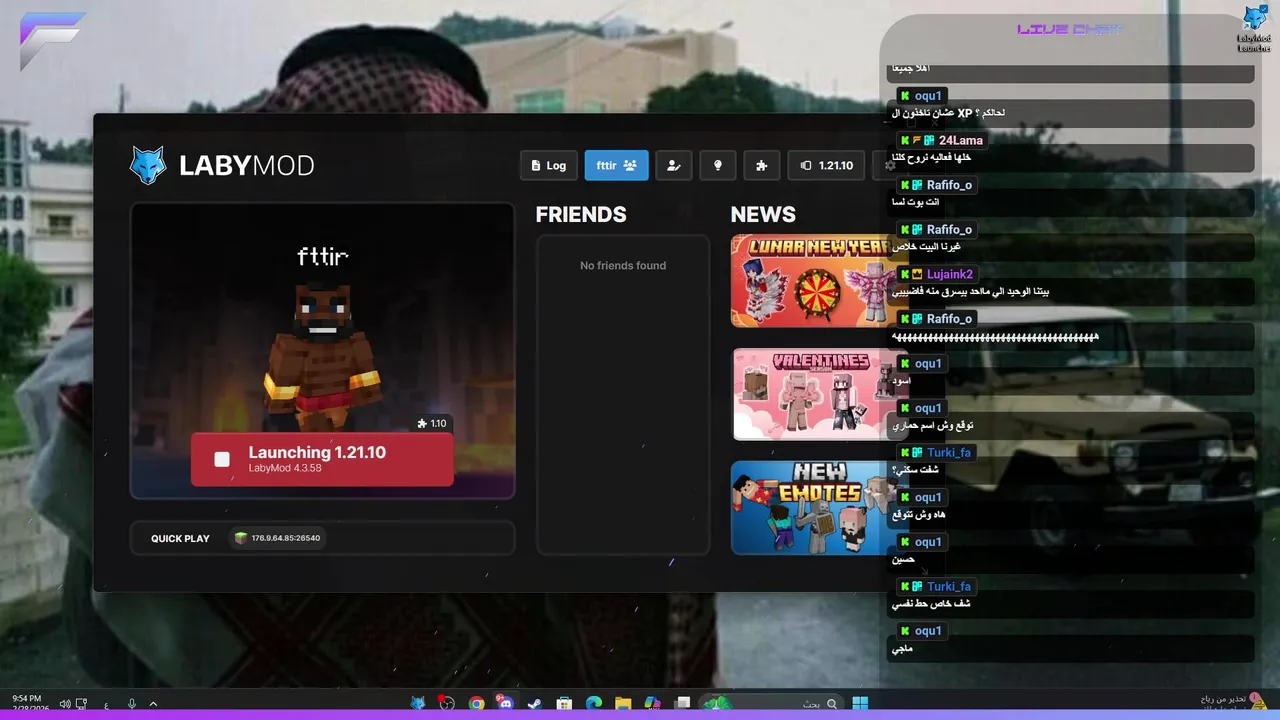
Task: Open Microsoft Store from the taskbar
Action: coord(564,703)
